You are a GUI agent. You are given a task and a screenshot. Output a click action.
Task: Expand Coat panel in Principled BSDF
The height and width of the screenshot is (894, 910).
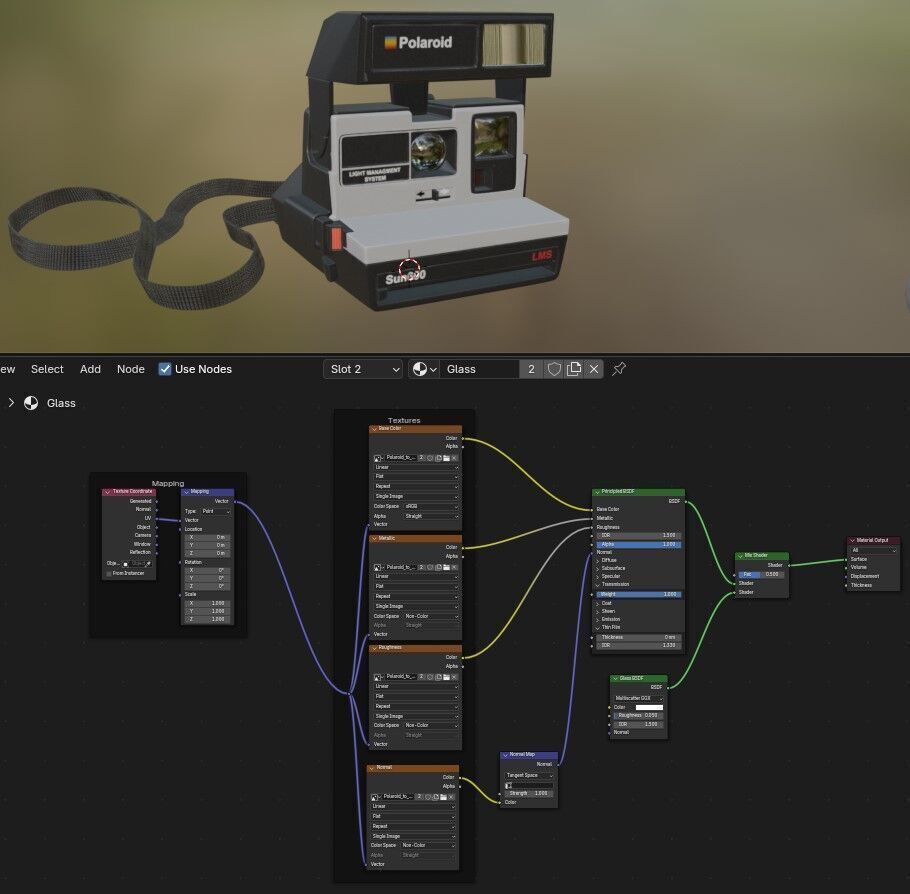click(598, 604)
